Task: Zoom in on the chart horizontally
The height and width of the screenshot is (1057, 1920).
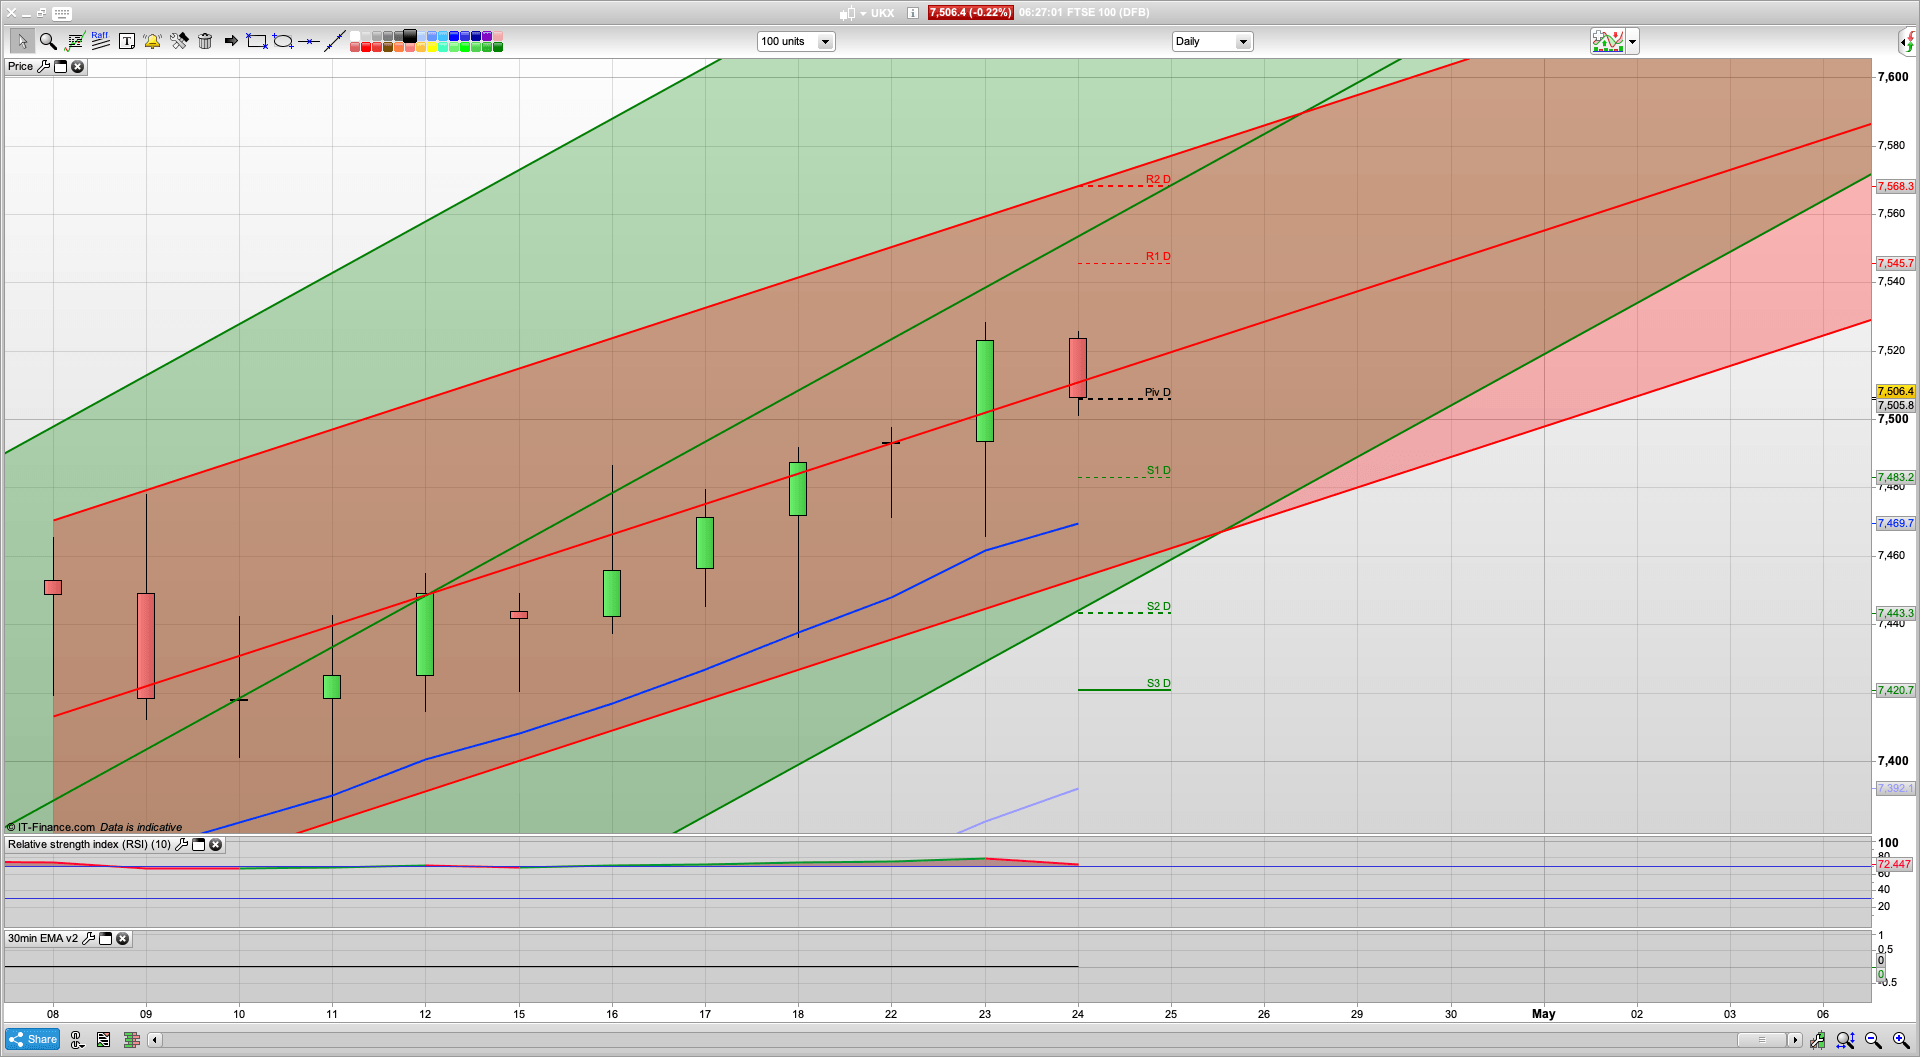Action: coord(1901,1040)
